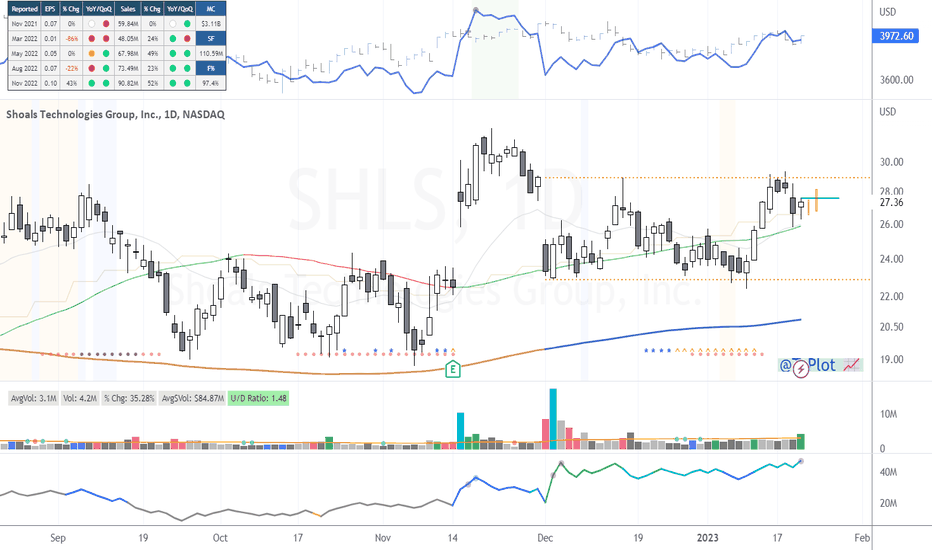Click the 40M lower indicator axis label

(889, 472)
